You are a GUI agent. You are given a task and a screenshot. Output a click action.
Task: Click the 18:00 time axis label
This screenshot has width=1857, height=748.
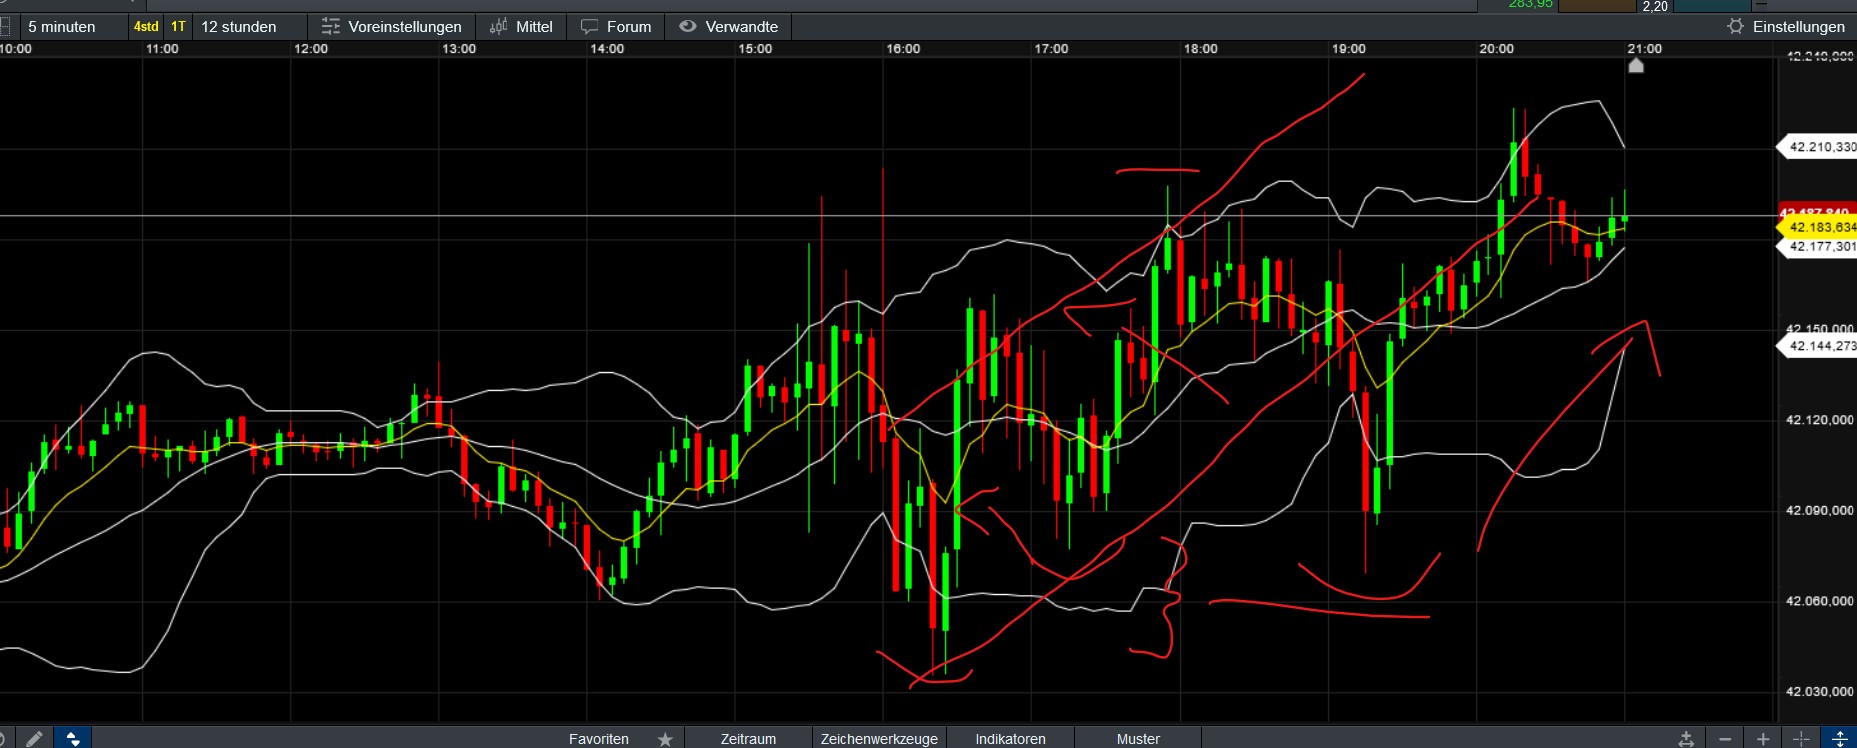[1200, 48]
